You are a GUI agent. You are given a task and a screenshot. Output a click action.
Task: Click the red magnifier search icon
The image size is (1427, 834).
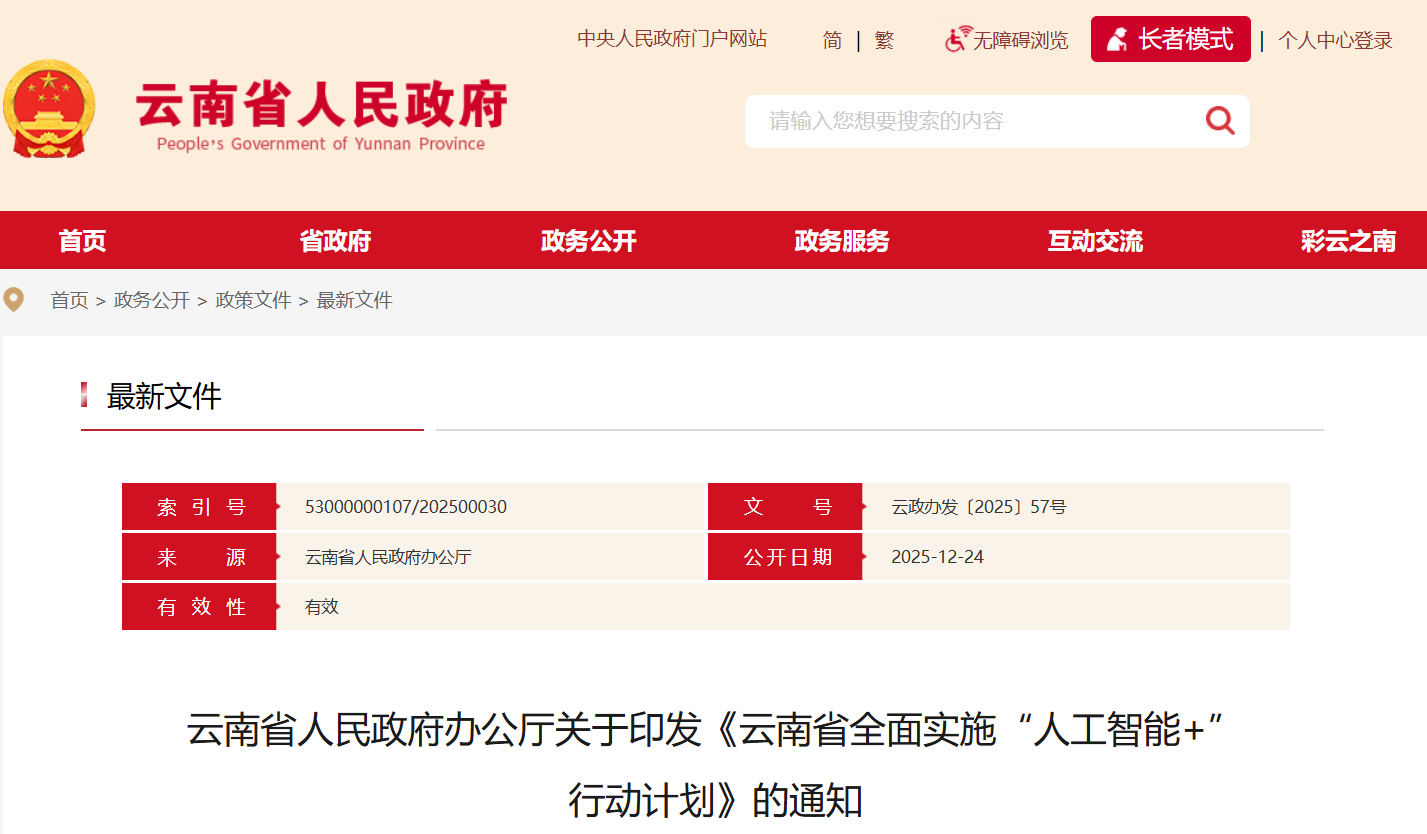[x=1220, y=121]
